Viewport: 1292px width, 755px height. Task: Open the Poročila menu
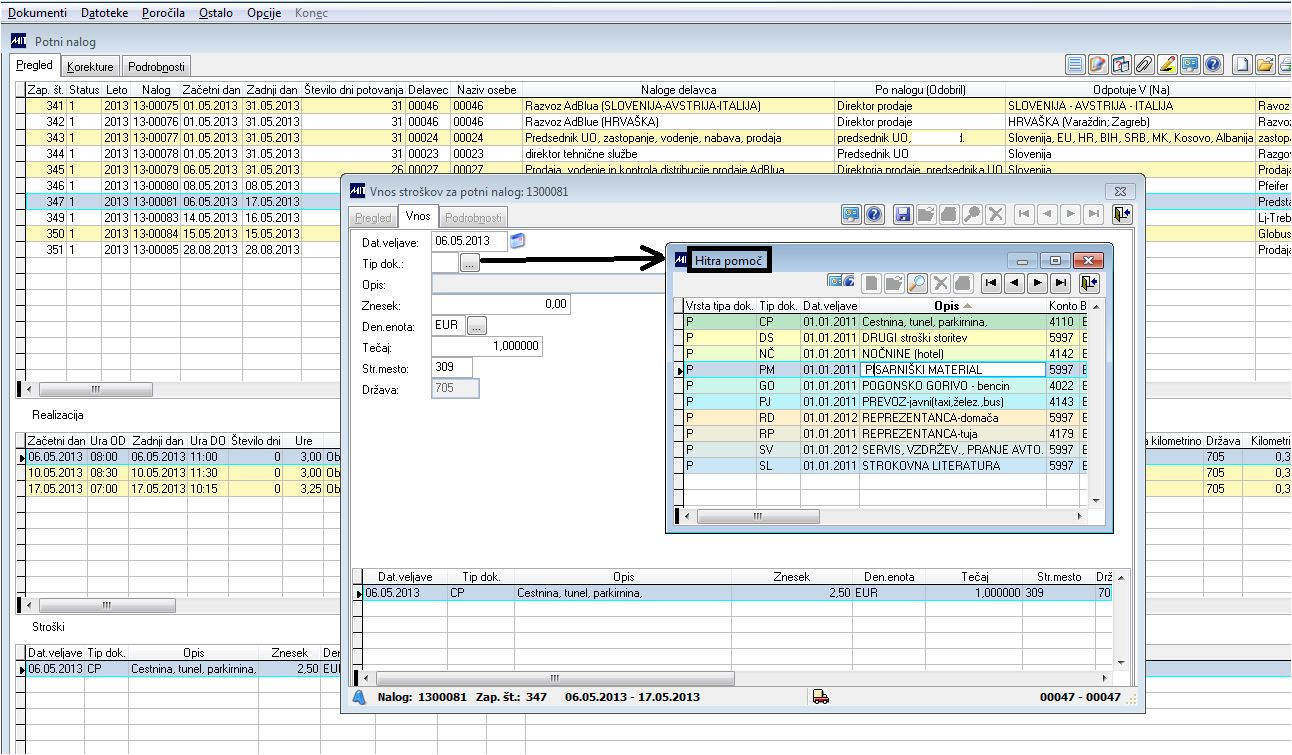tap(161, 13)
